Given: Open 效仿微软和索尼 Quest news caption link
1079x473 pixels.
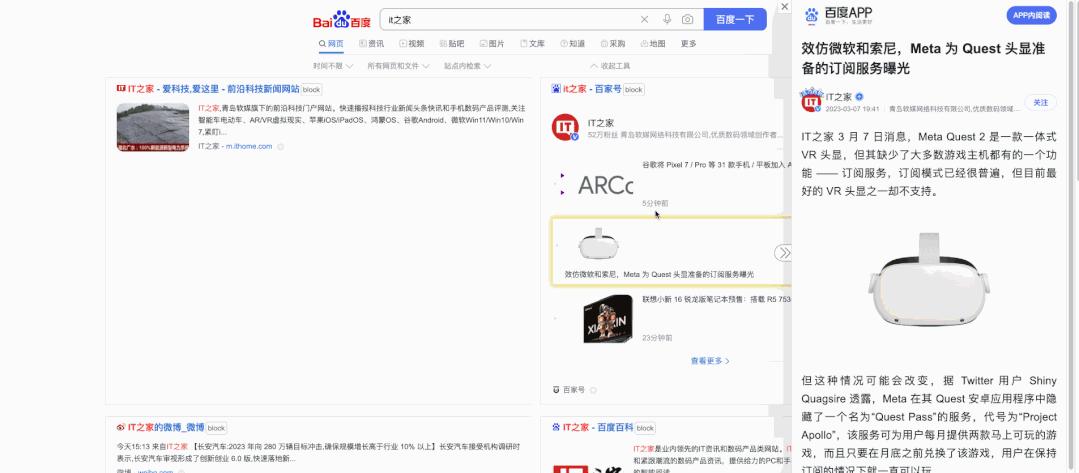Looking at the screenshot, I should point(659,274).
